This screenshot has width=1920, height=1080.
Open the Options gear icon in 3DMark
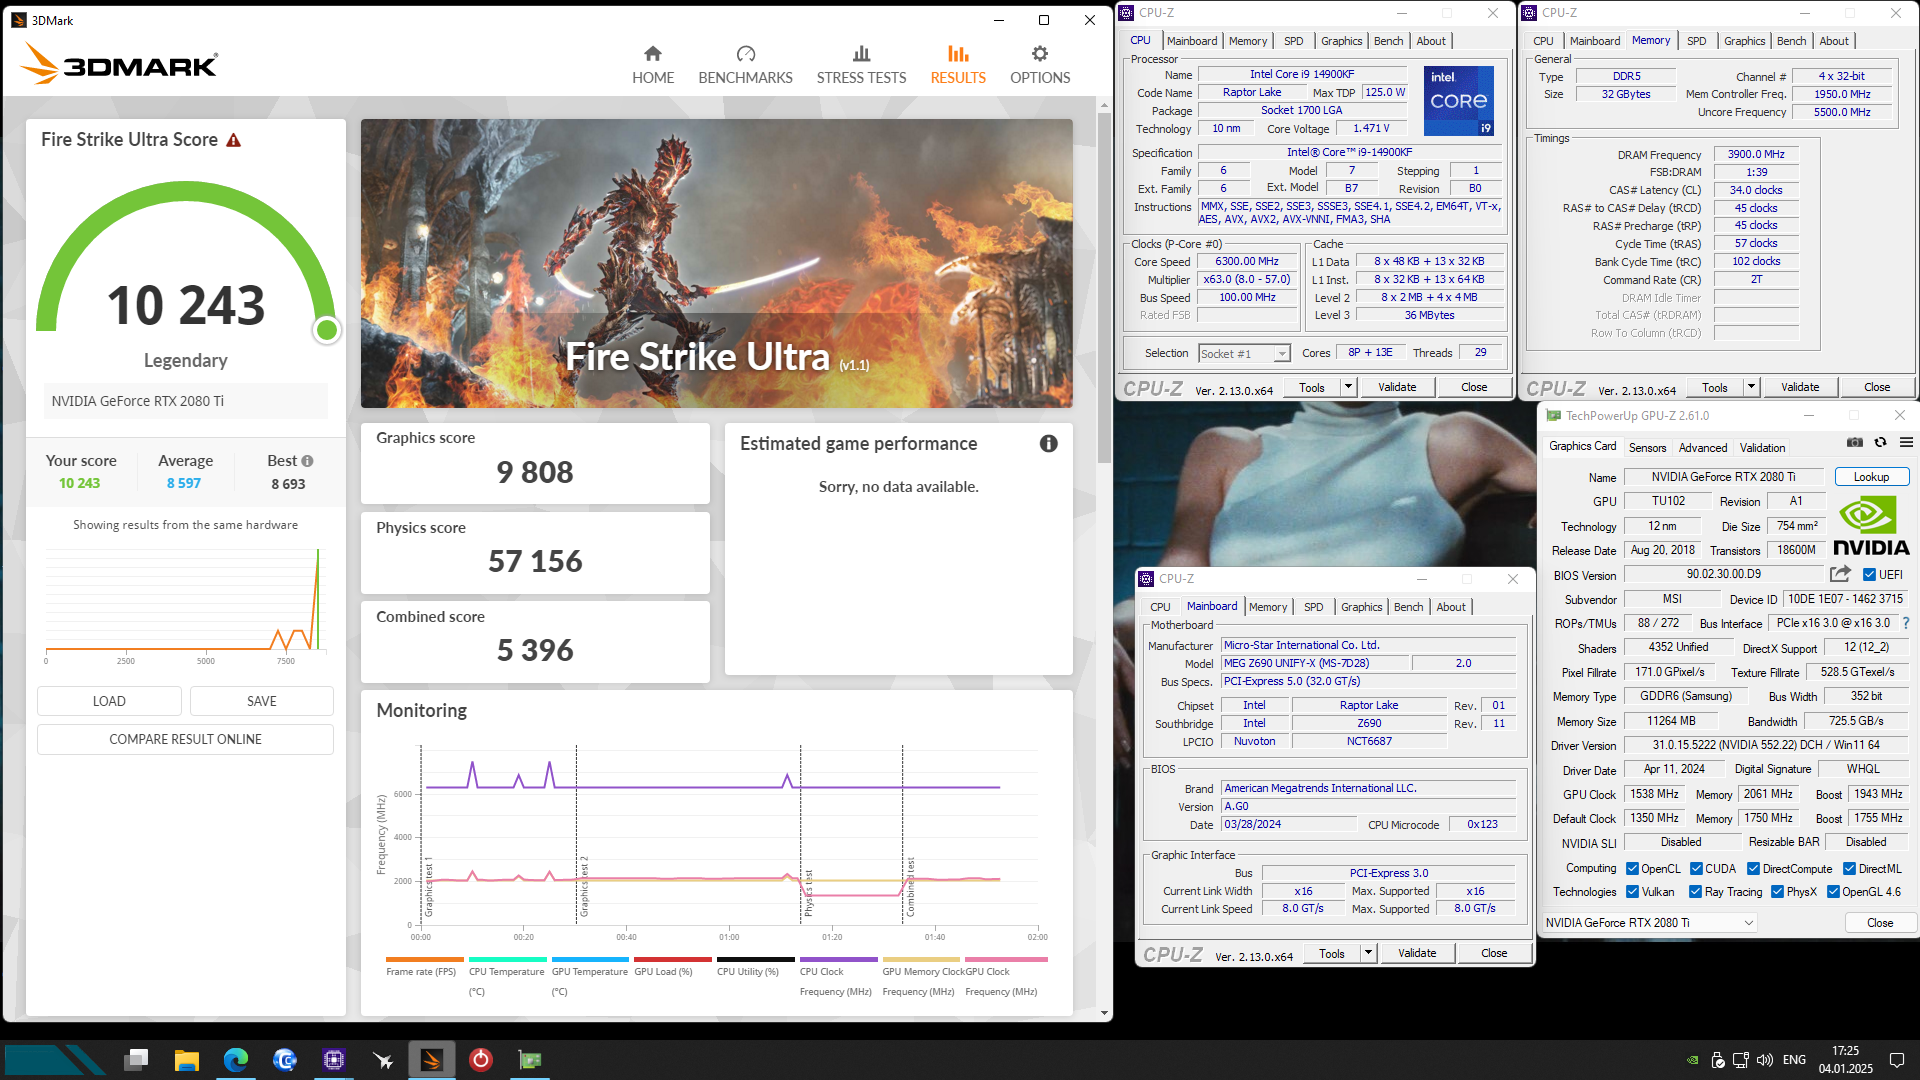click(1040, 54)
